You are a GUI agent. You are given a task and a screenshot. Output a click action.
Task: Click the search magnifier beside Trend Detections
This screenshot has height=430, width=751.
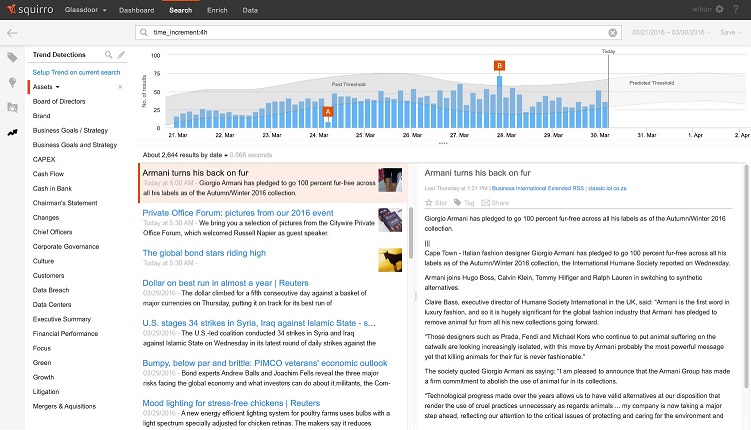coord(109,54)
